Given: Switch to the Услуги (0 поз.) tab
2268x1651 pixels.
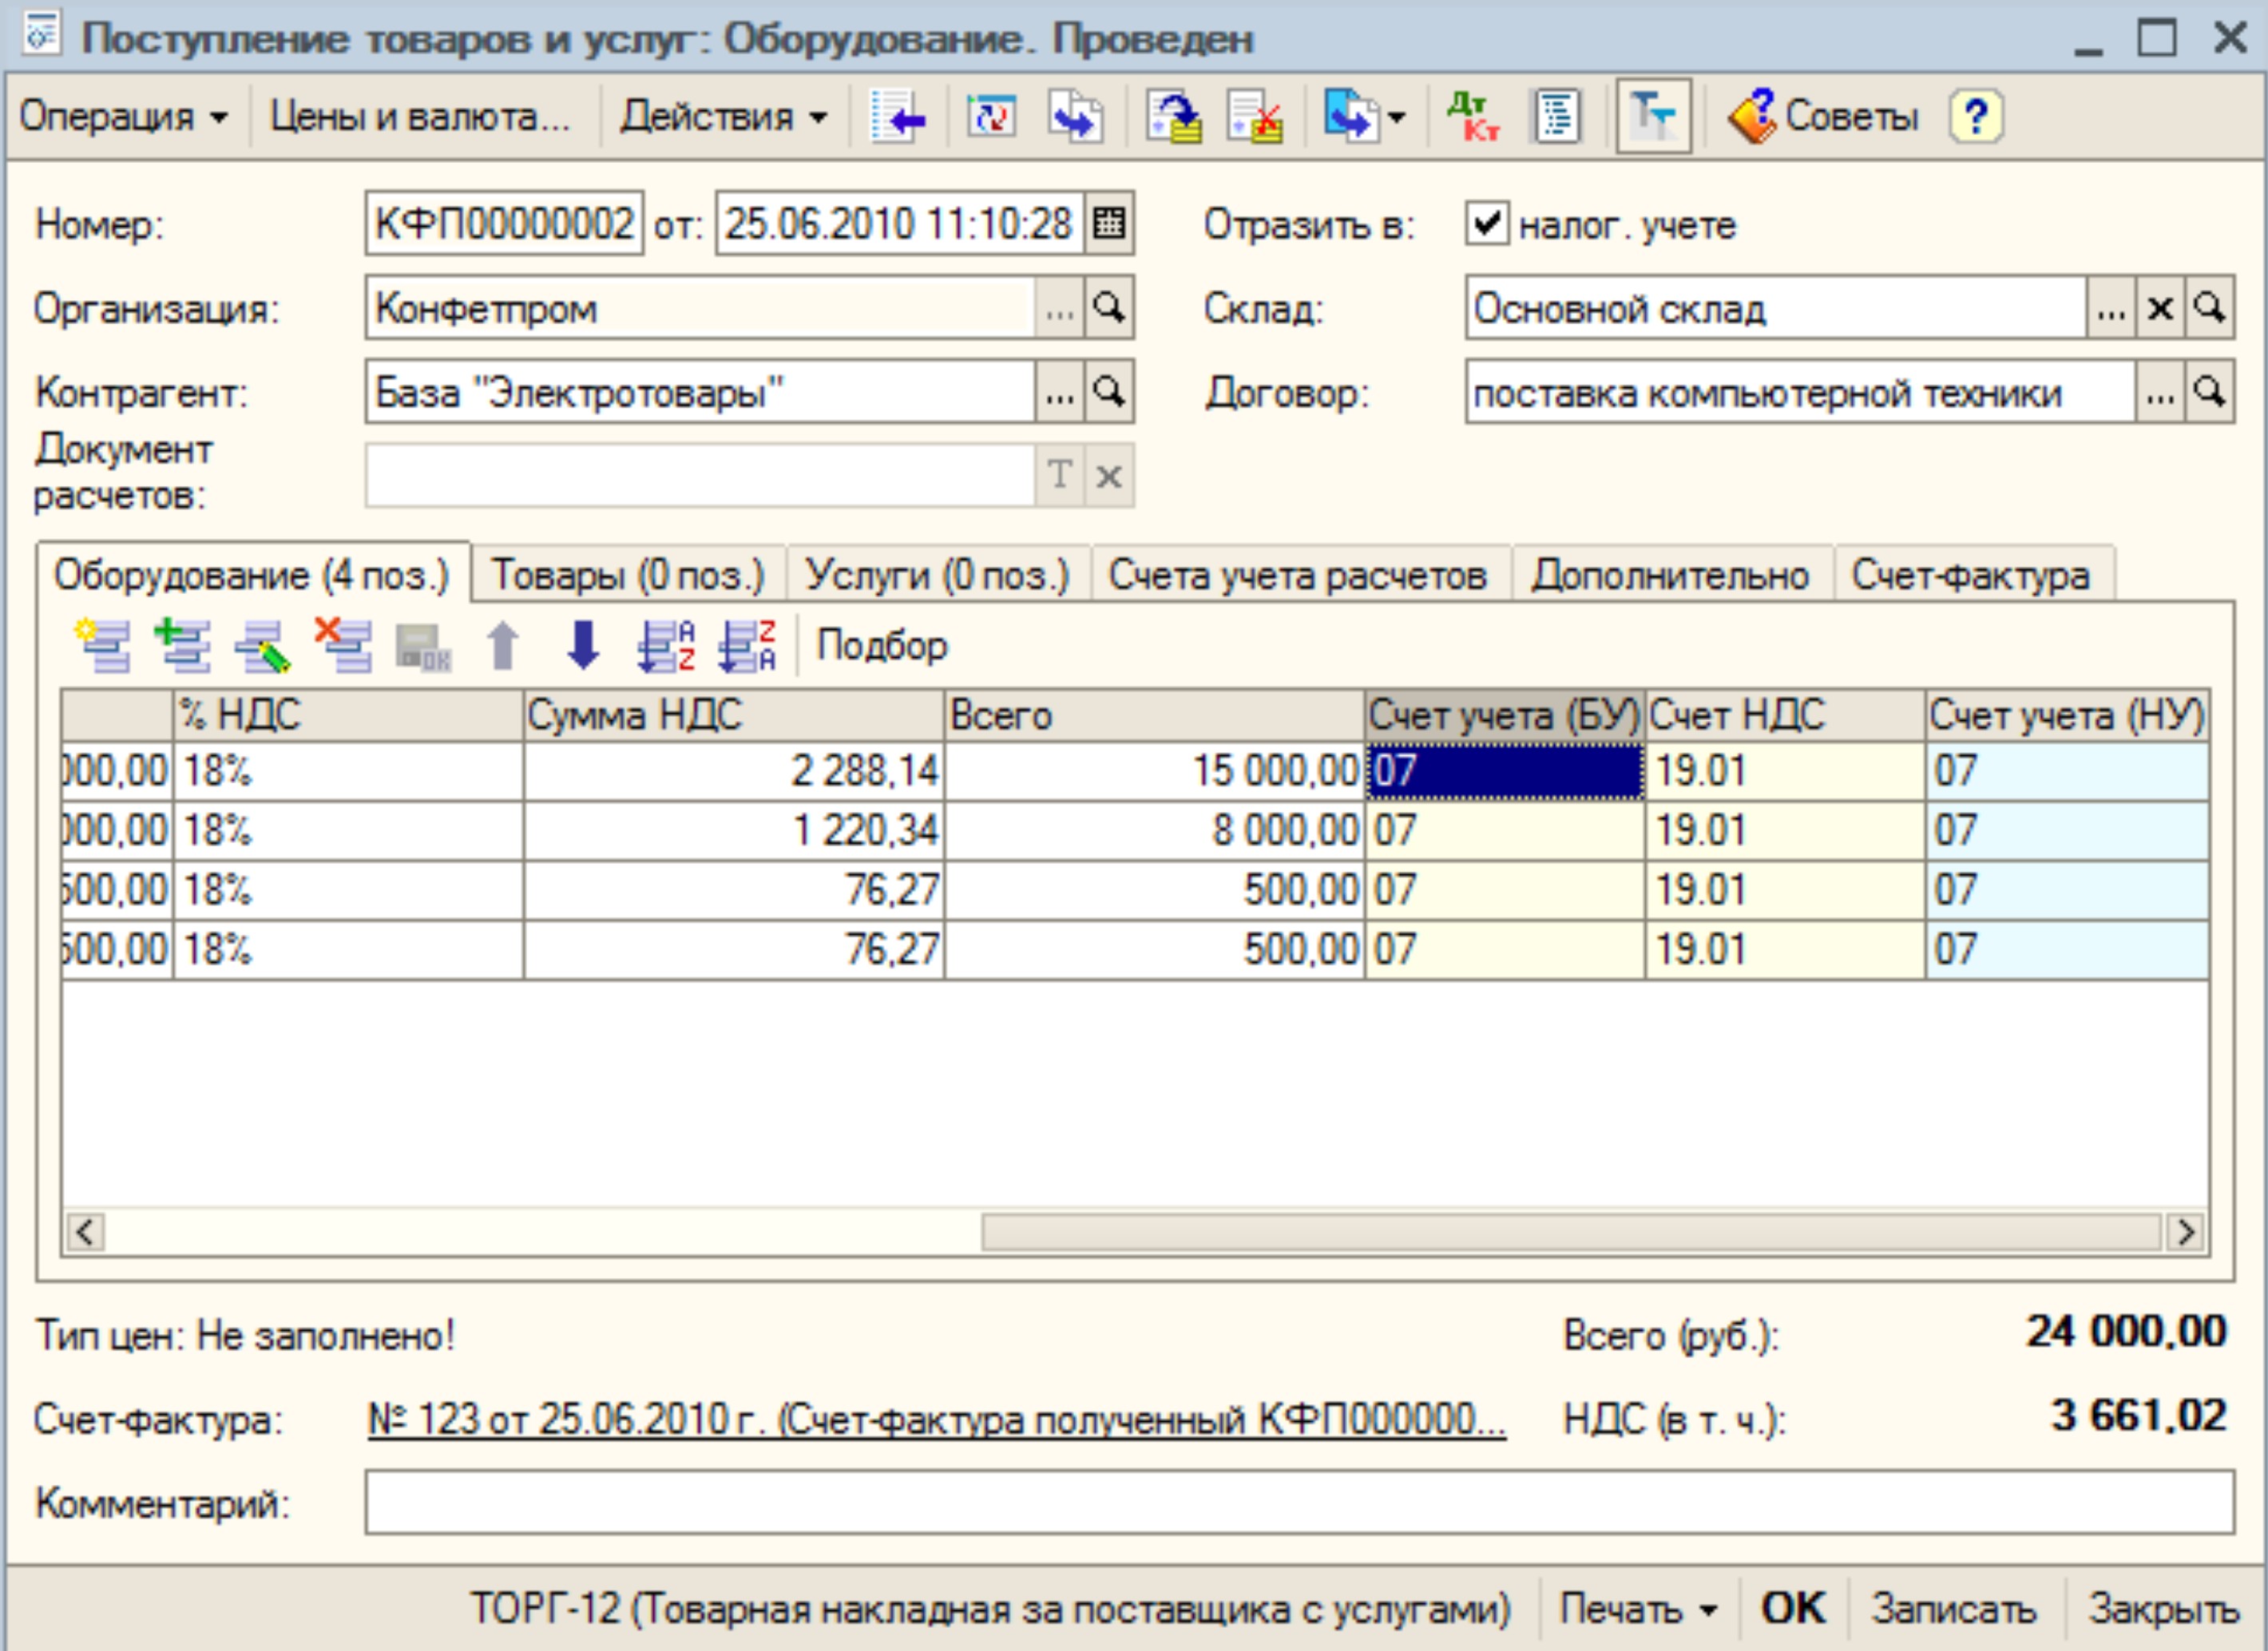Looking at the screenshot, I should 938,575.
